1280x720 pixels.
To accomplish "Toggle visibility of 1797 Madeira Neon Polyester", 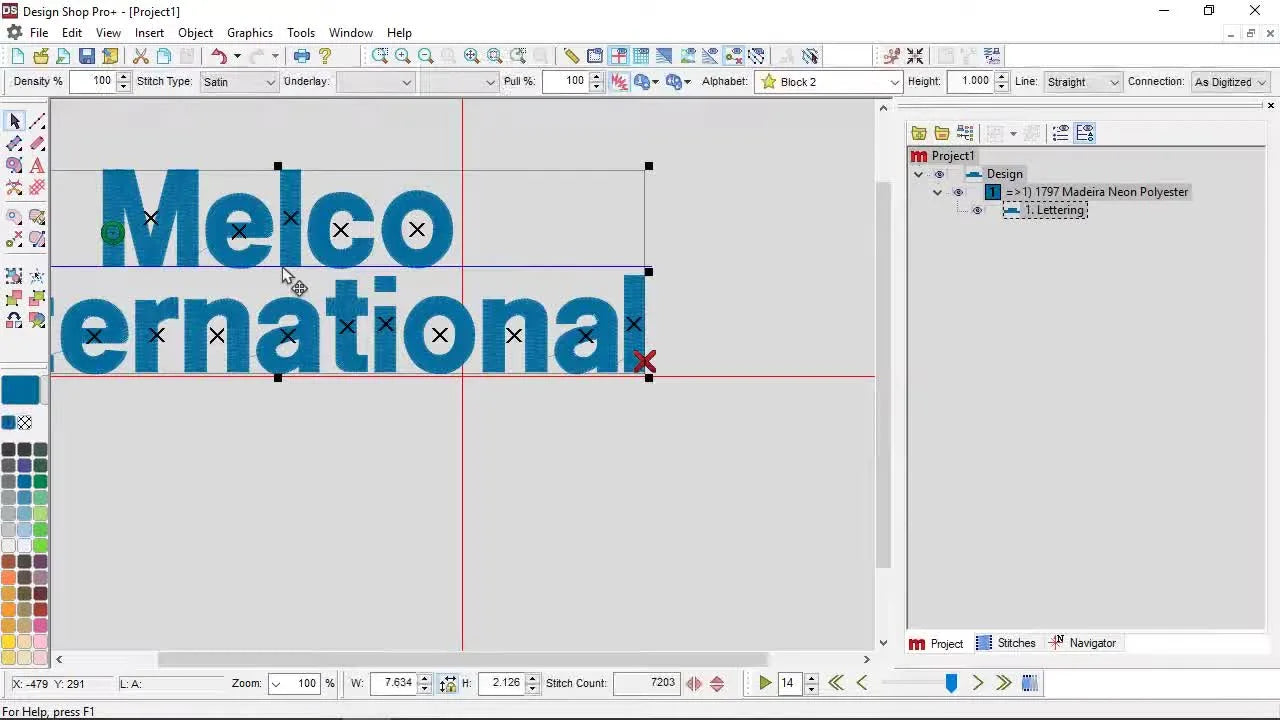I will [x=957, y=192].
